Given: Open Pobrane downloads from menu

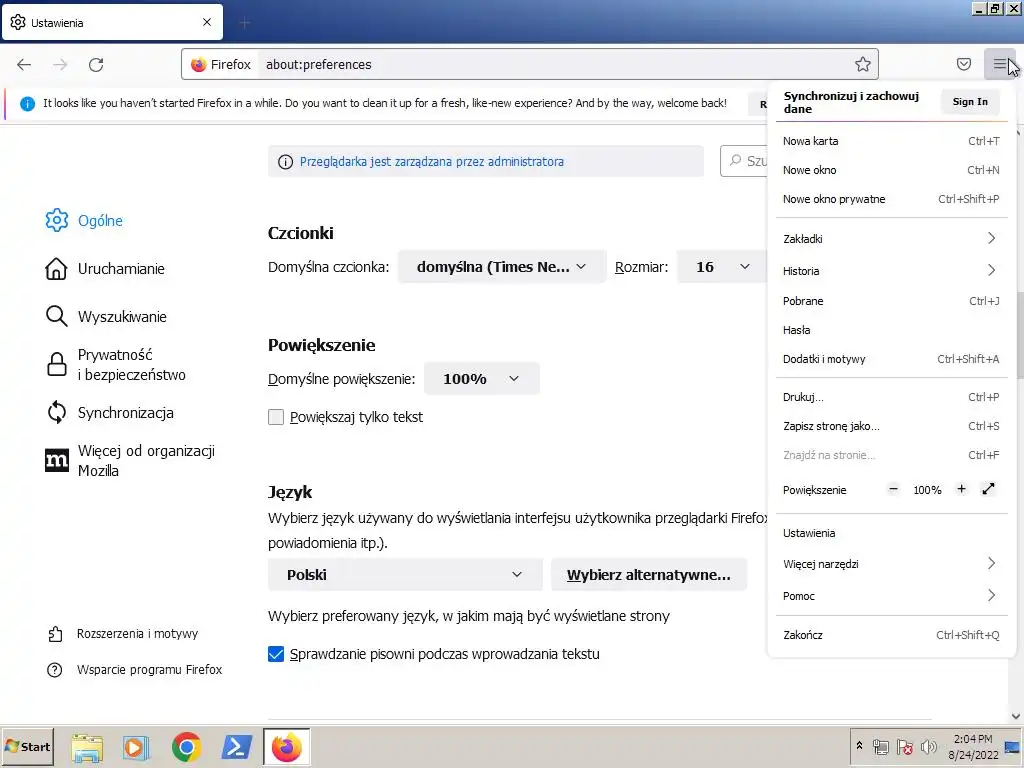Looking at the screenshot, I should click(x=891, y=301).
